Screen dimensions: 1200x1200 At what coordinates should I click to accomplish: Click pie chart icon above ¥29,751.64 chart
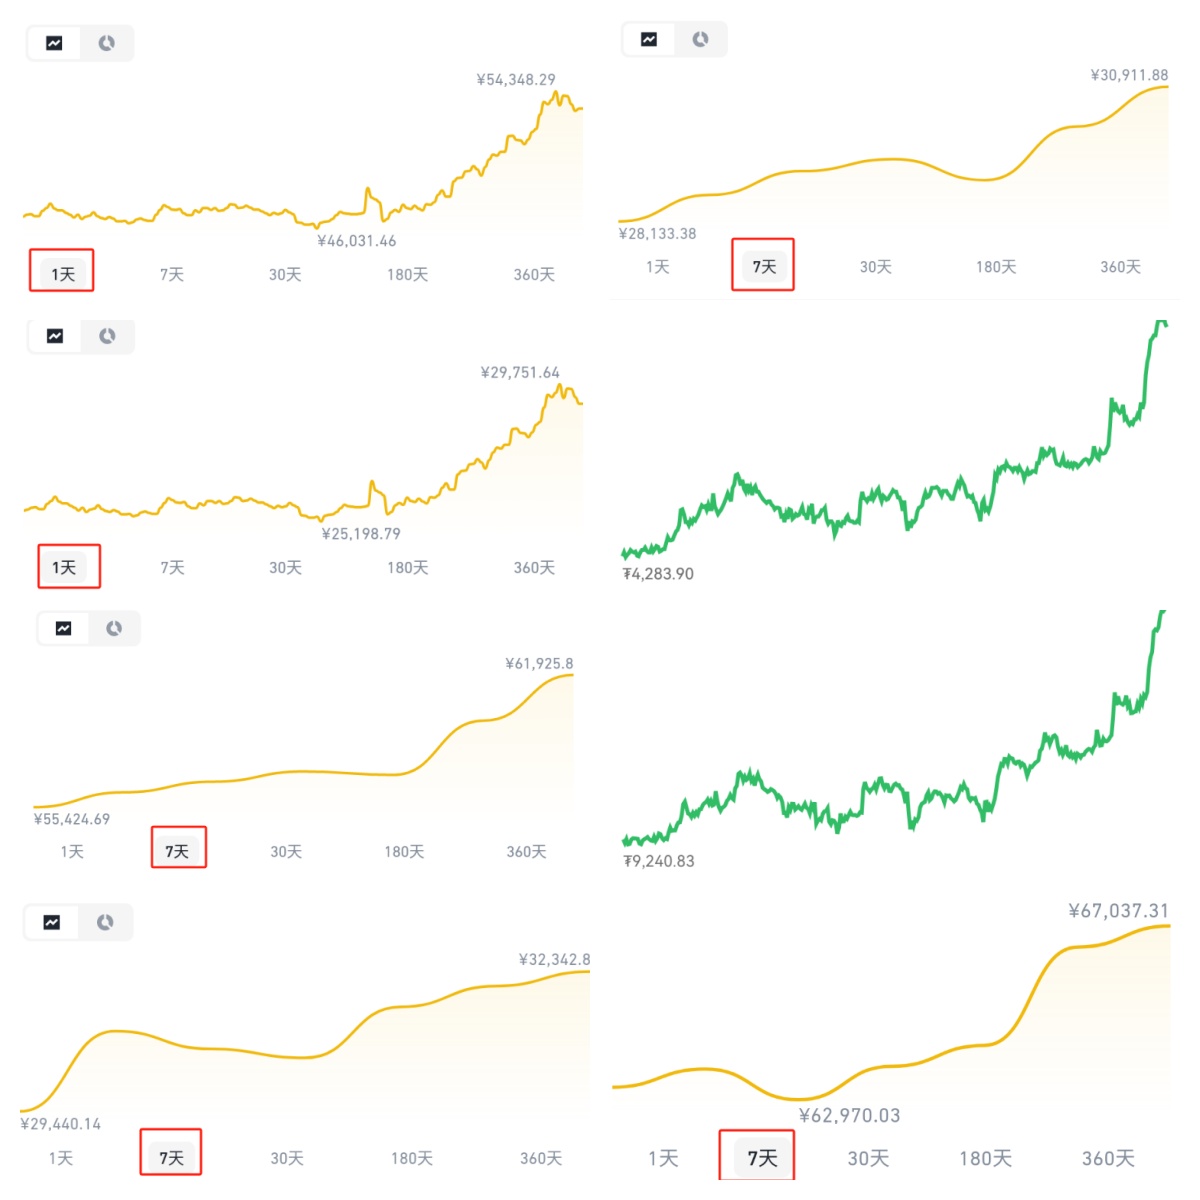click(x=107, y=336)
